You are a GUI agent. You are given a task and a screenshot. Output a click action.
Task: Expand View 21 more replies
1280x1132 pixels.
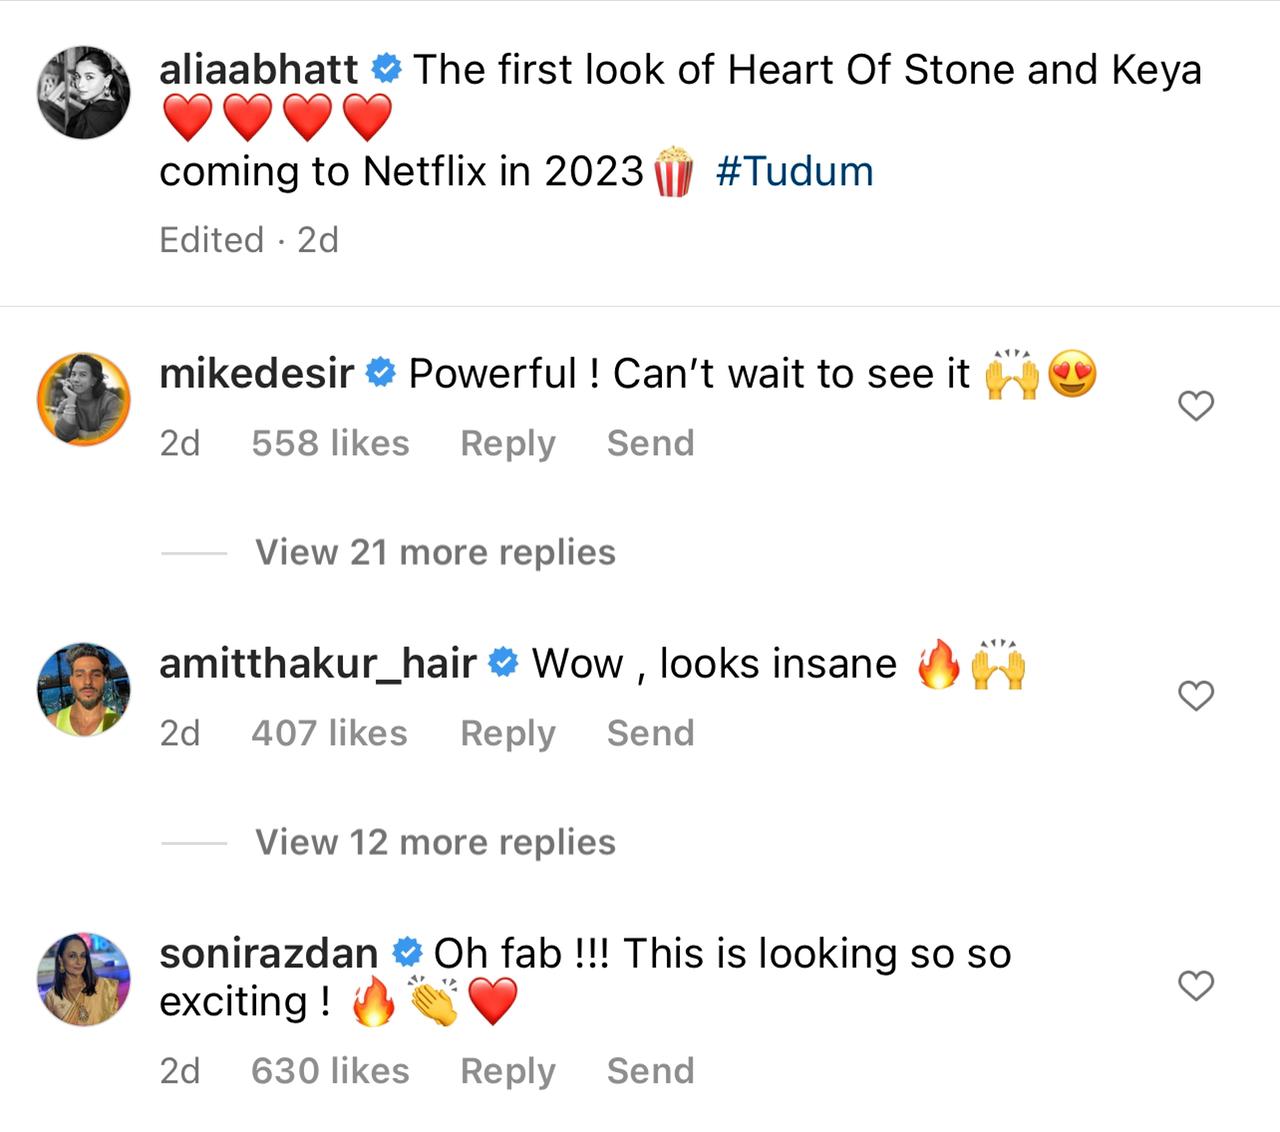(435, 552)
